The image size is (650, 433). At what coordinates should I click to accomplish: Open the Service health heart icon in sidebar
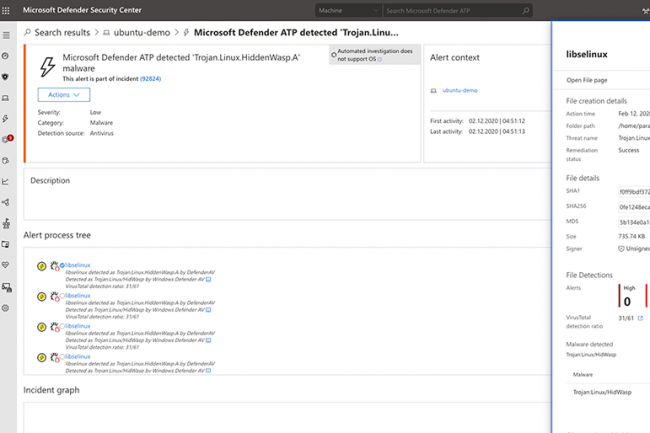pos(5,265)
